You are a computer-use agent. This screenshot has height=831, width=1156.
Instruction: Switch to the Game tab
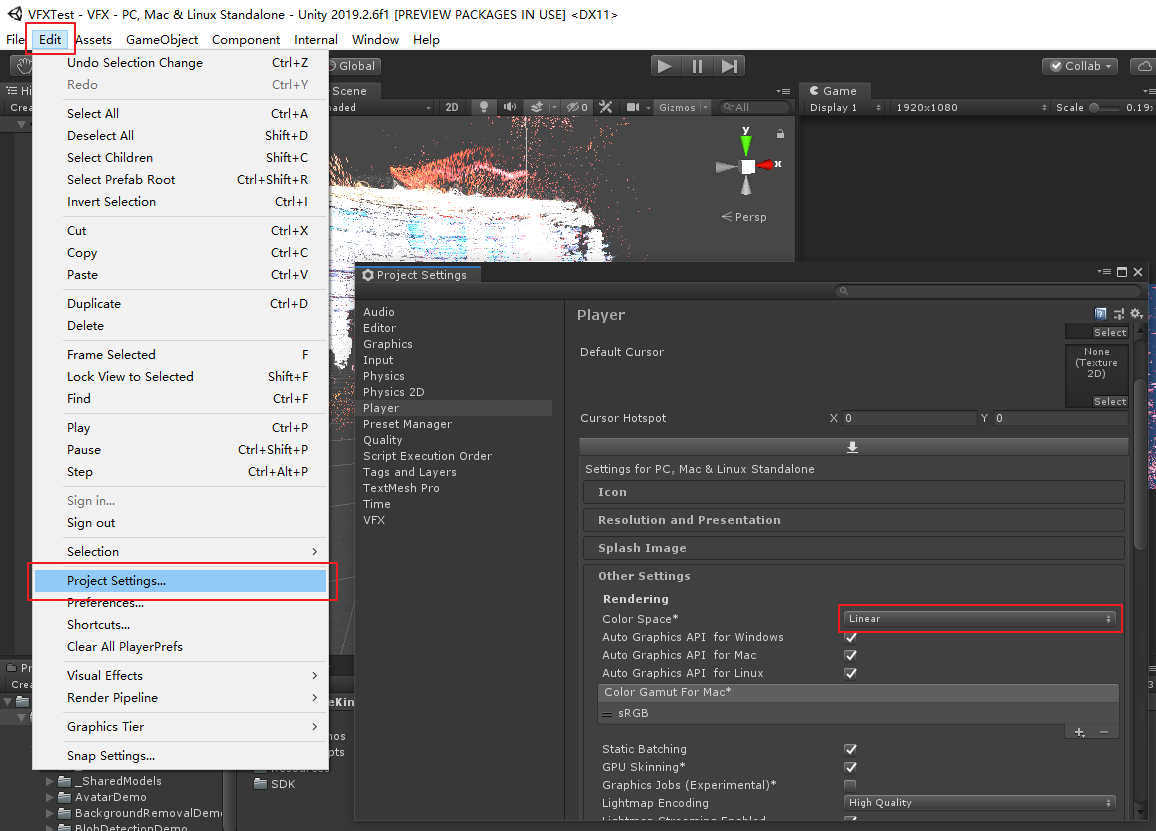[x=834, y=91]
